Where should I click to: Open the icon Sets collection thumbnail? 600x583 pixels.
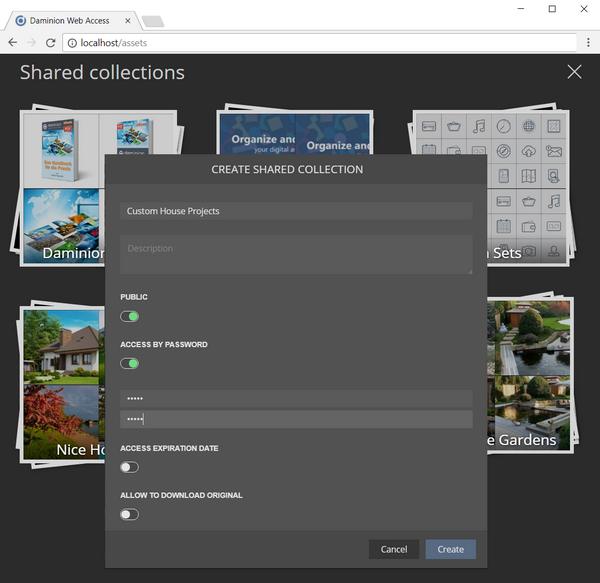[528, 186]
